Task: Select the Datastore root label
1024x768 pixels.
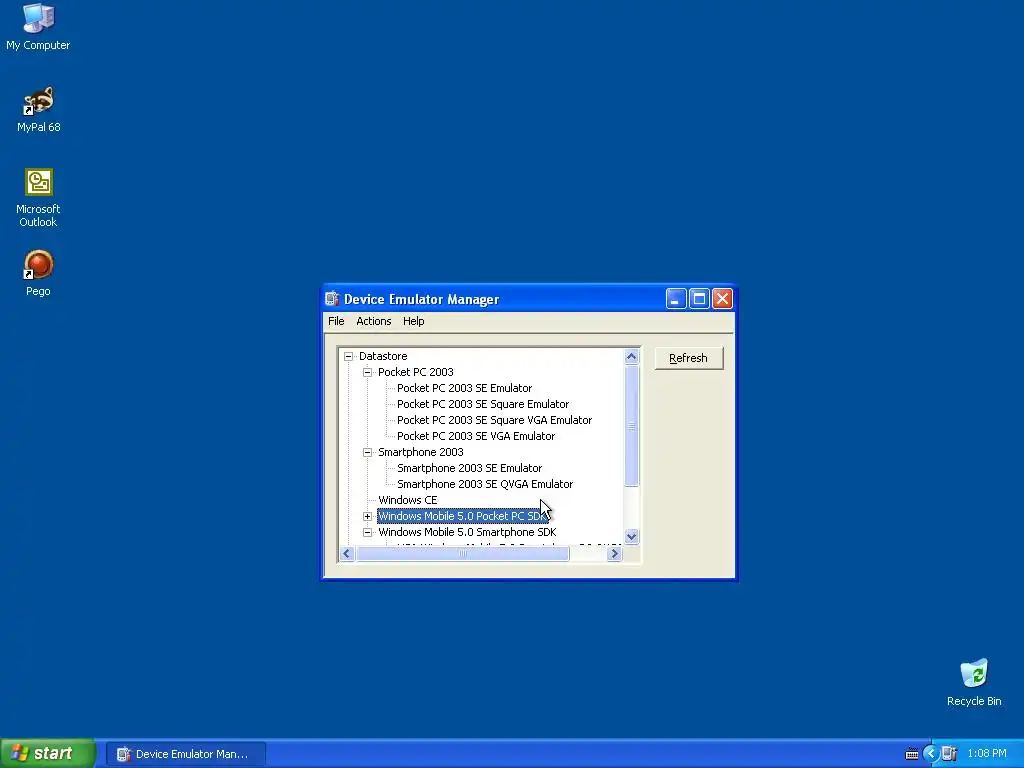Action: pyautogui.click(x=383, y=356)
